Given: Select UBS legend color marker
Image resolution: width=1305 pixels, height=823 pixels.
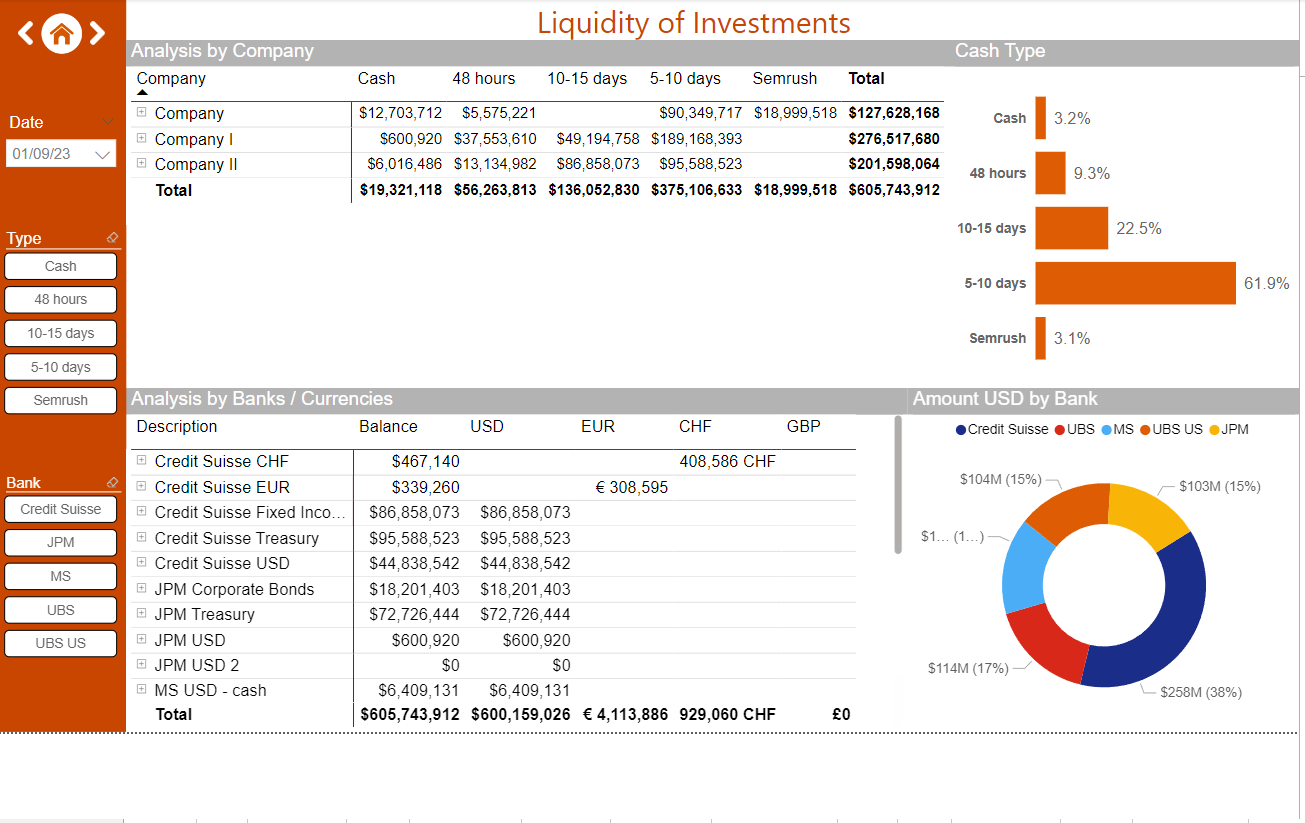Looking at the screenshot, I should [x=1060, y=430].
